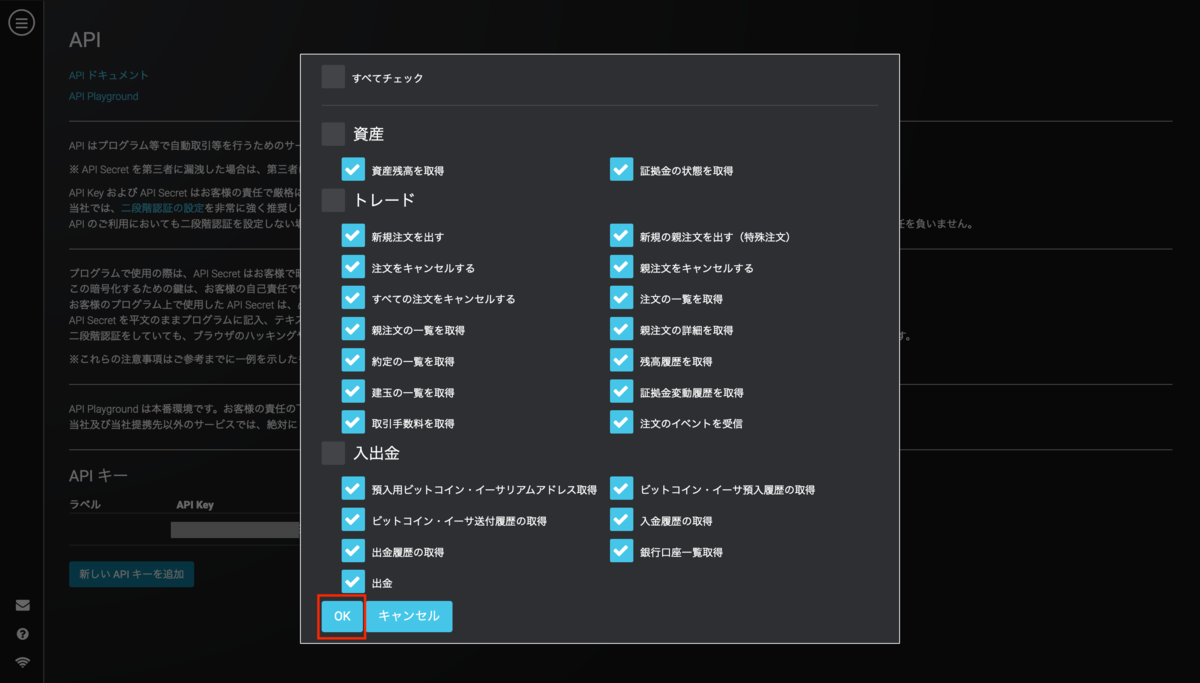This screenshot has width=1200, height=683.
Task: Toggle the 資産 category checkbox
Action: (x=333, y=132)
